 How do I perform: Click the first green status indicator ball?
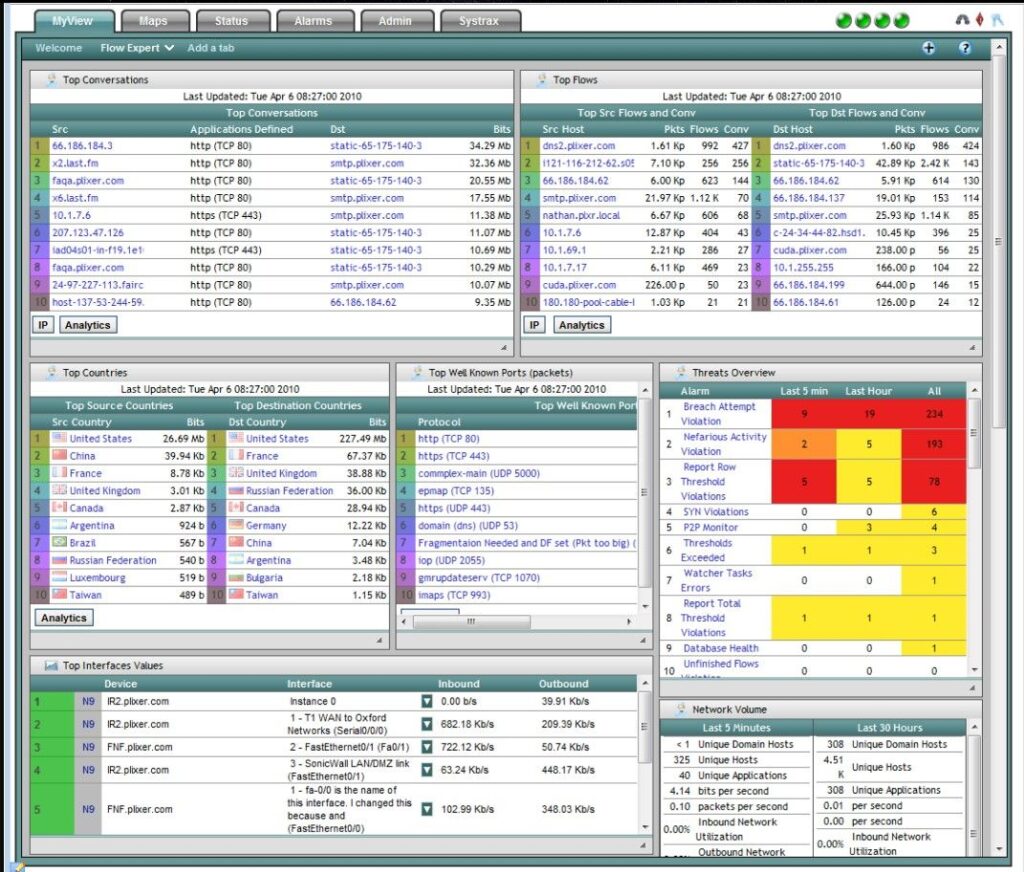tap(843, 21)
